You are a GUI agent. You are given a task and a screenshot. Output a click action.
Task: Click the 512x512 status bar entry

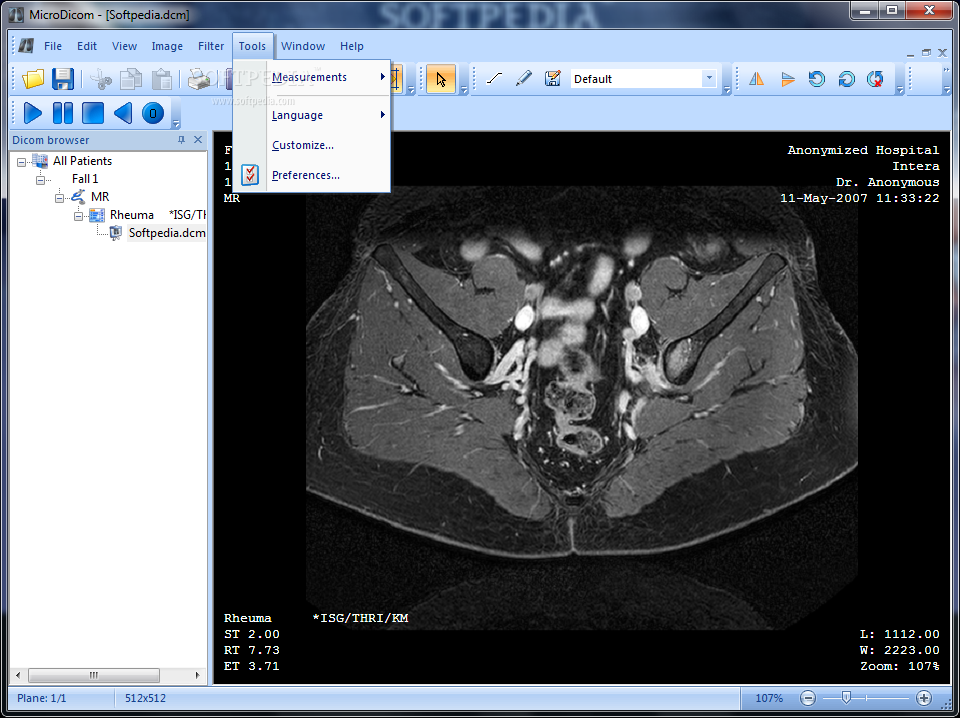(x=145, y=698)
